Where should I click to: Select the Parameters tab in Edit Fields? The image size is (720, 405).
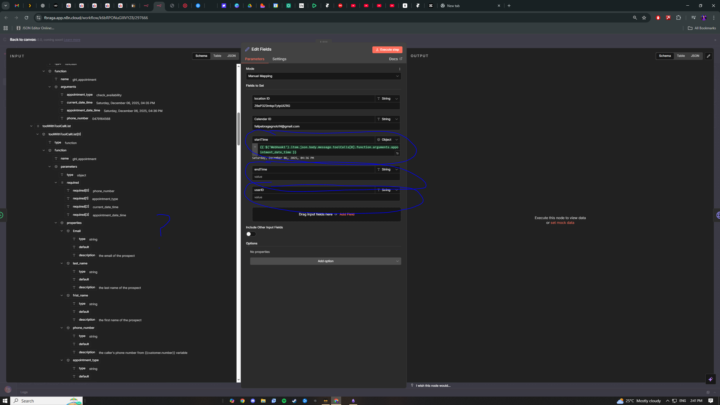(254, 59)
